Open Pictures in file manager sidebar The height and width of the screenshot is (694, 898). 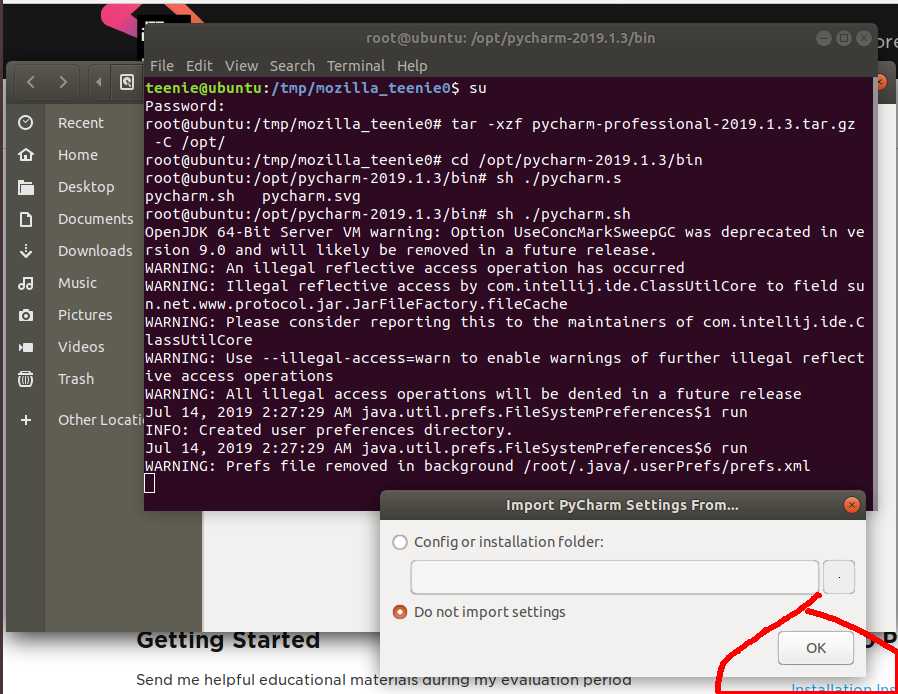tap(85, 315)
